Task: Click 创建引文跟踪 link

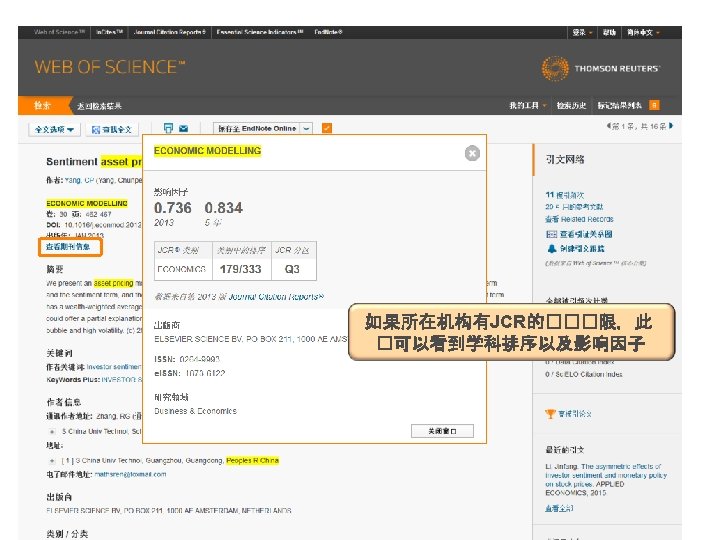Action: point(582,248)
